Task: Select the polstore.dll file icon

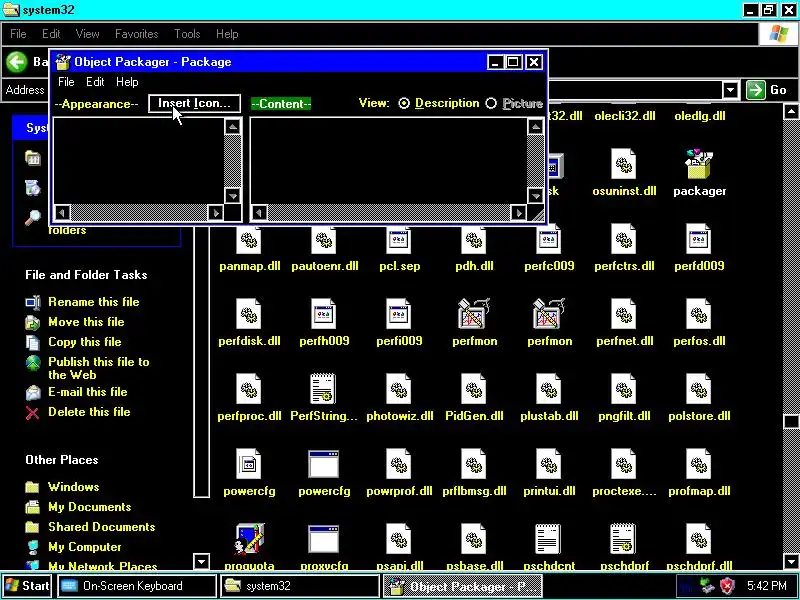Action: [x=699, y=389]
